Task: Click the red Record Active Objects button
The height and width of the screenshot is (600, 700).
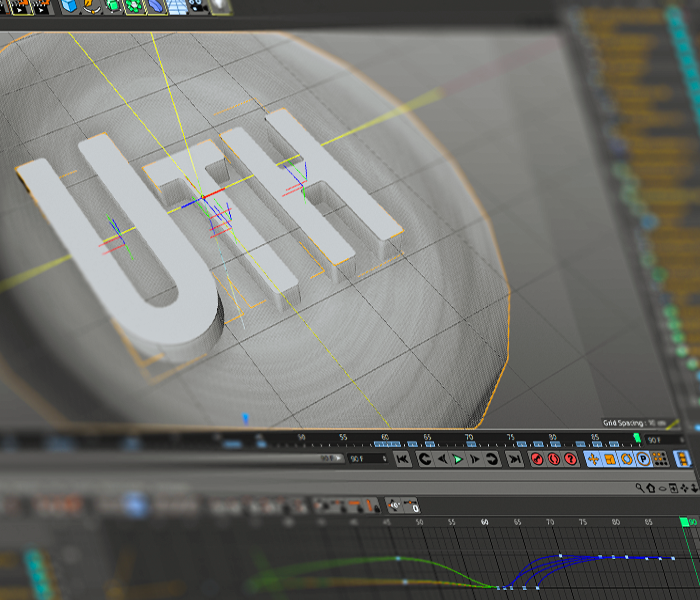Action: [538, 459]
